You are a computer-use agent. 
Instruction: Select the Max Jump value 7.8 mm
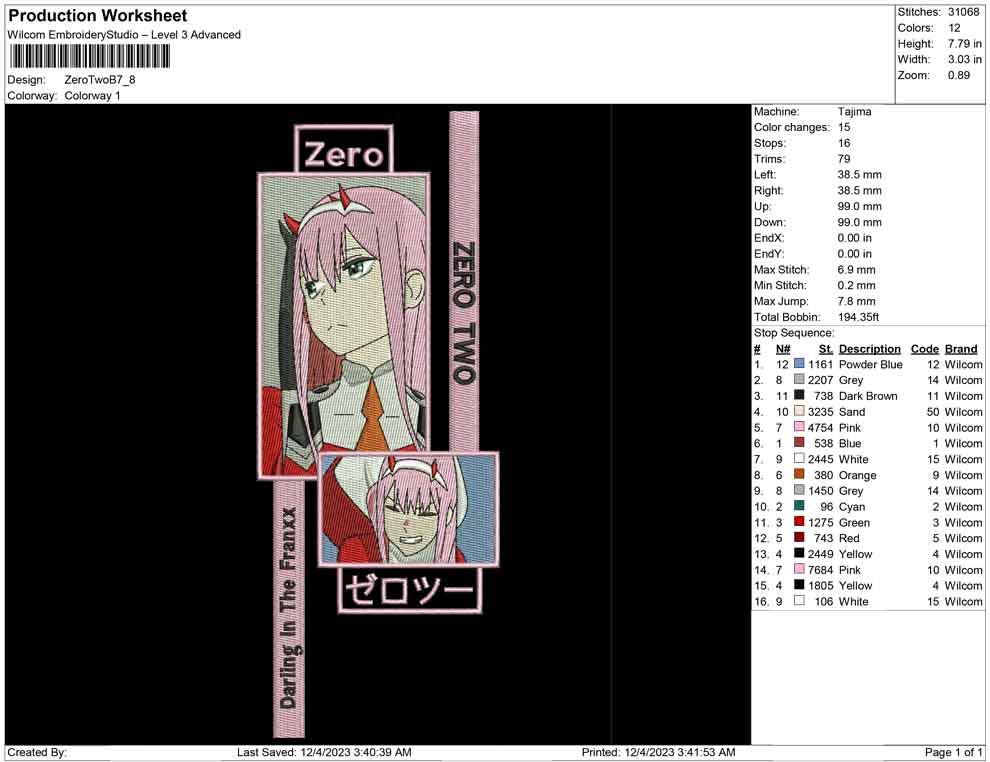(856, 301)
